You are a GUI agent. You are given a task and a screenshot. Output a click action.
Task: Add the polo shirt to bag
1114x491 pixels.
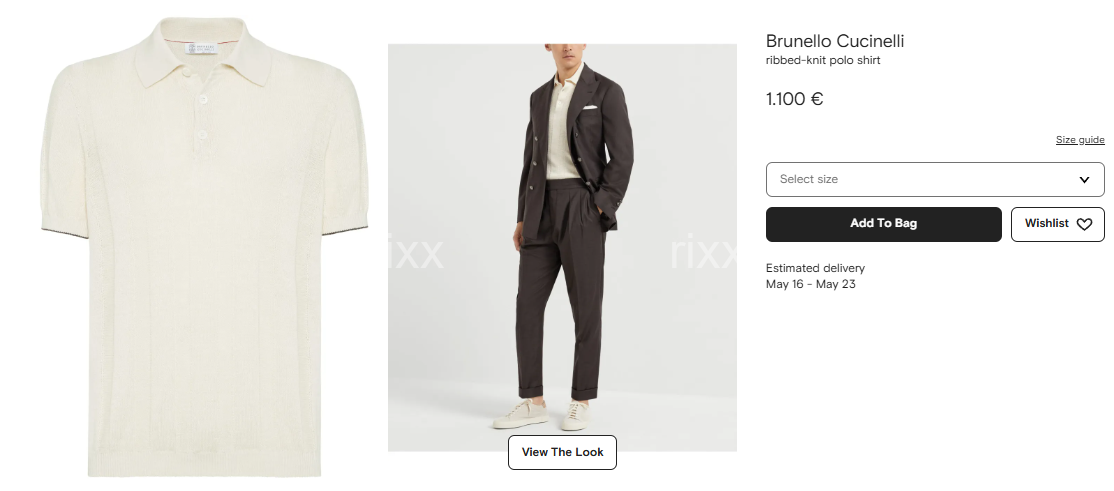pyautogui.click(x=884, y=224)
